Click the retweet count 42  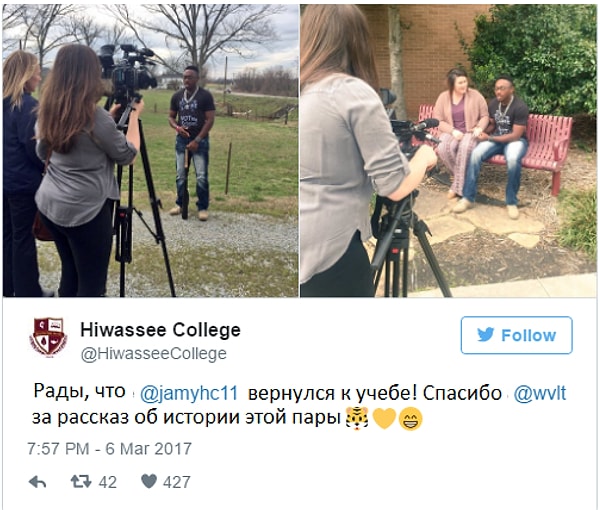[x=108, y=482]
